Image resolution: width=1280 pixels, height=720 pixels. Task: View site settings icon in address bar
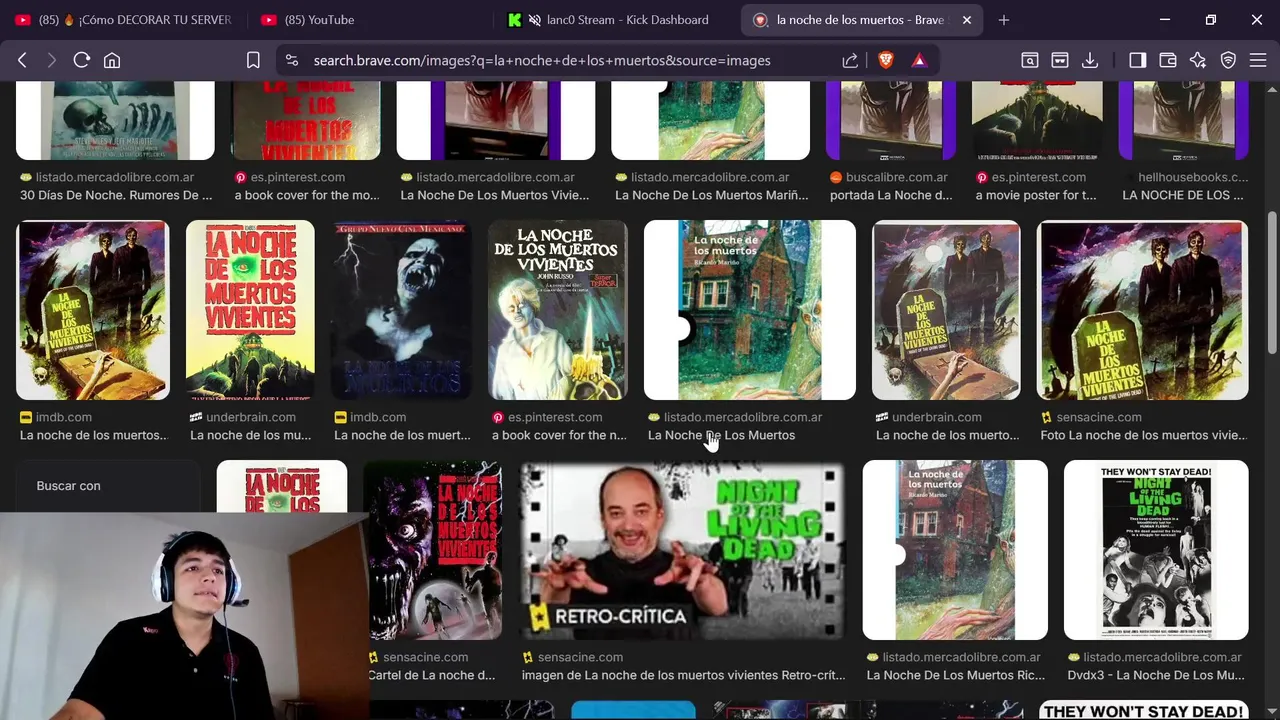(x=292, y=60)
